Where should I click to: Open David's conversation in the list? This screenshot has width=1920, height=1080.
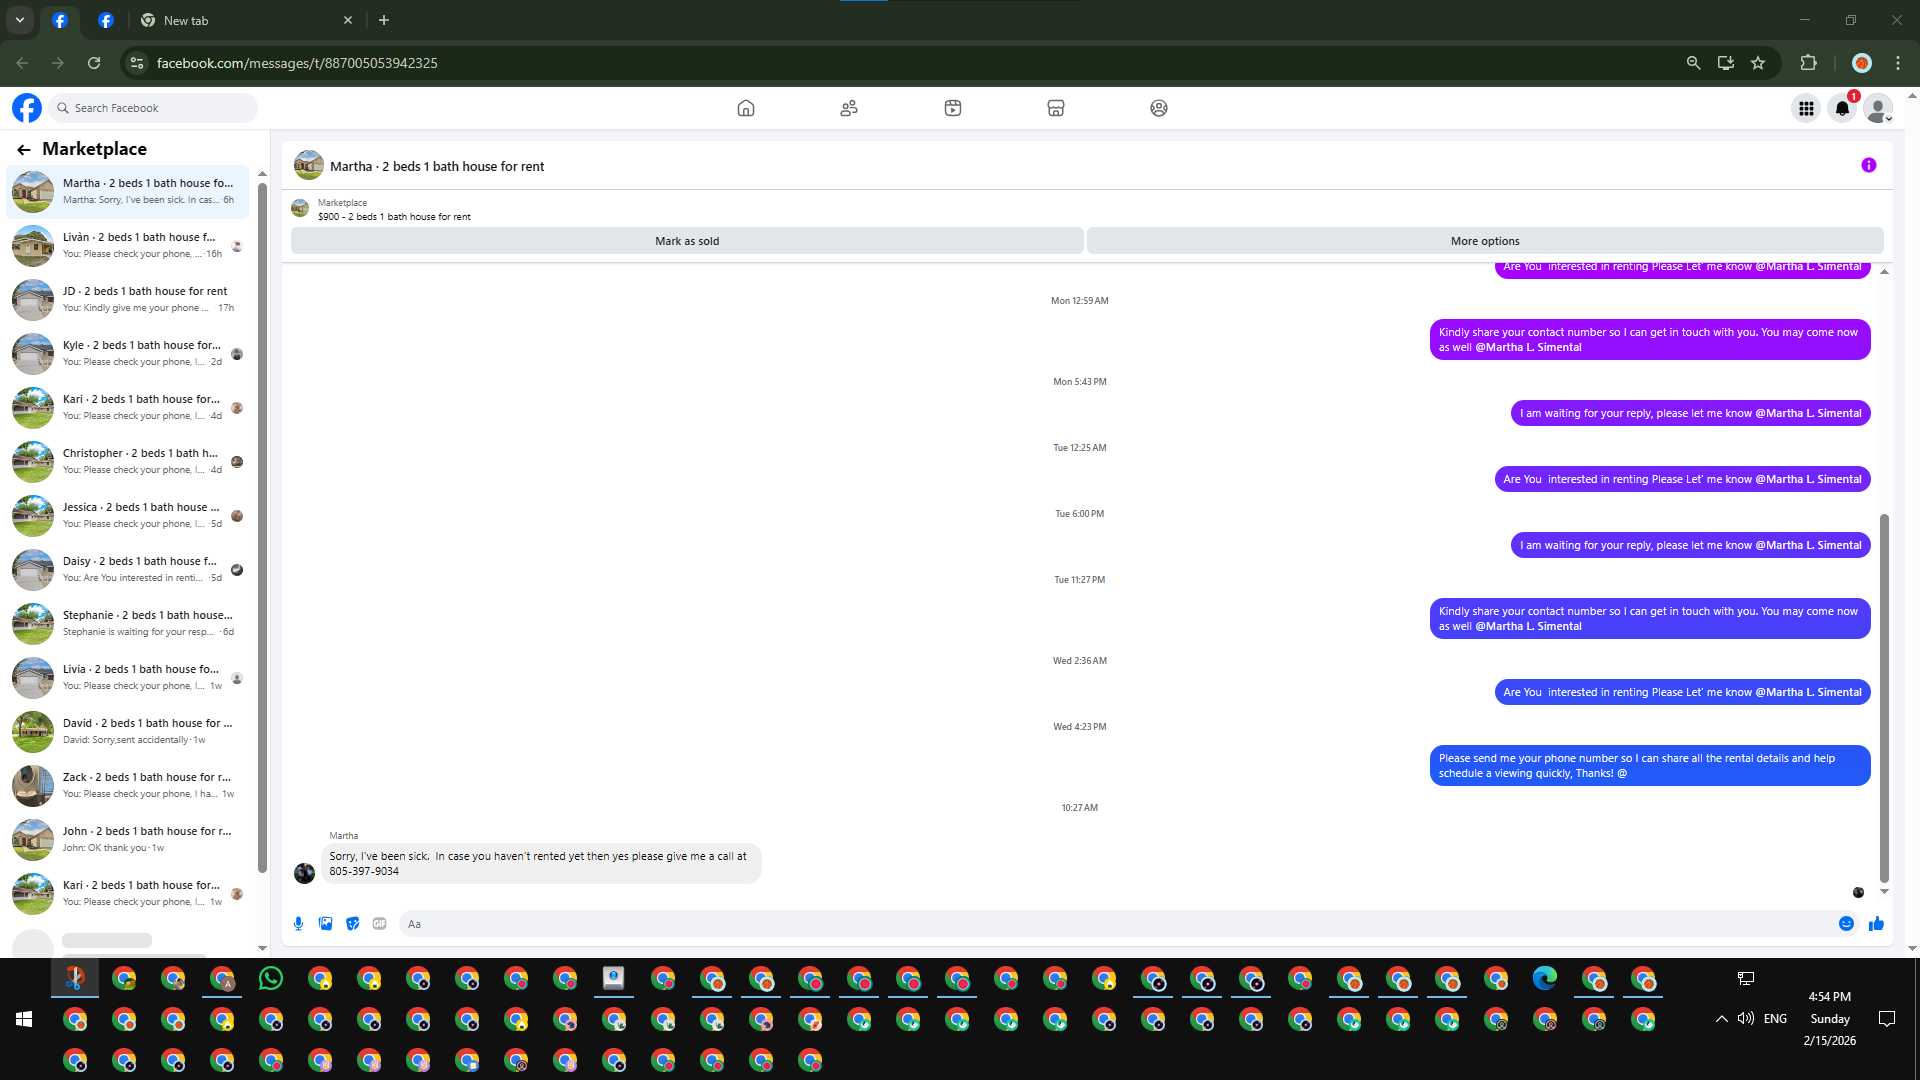click(128, 731)
